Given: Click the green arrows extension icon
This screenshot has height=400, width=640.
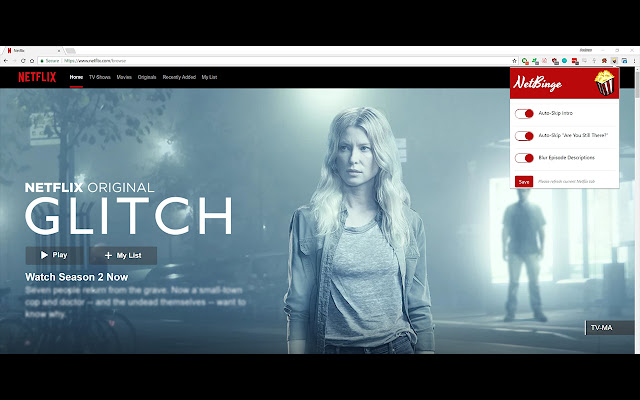Looking at the screenshot, I should point(535,61).
